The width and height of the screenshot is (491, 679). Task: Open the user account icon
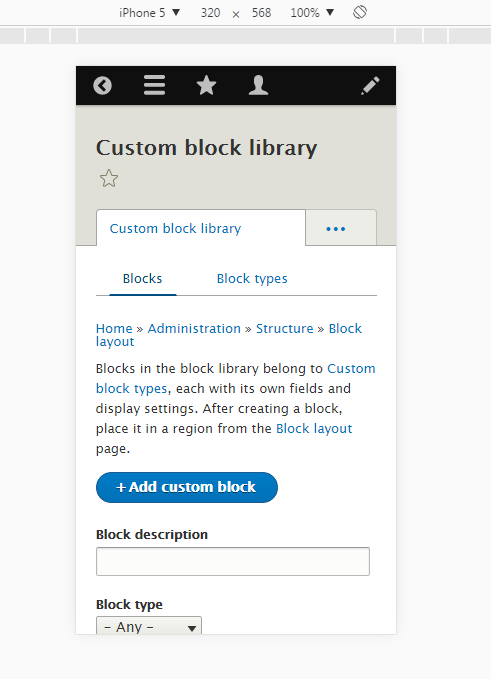pyautogui.click(x=258, y=85)
